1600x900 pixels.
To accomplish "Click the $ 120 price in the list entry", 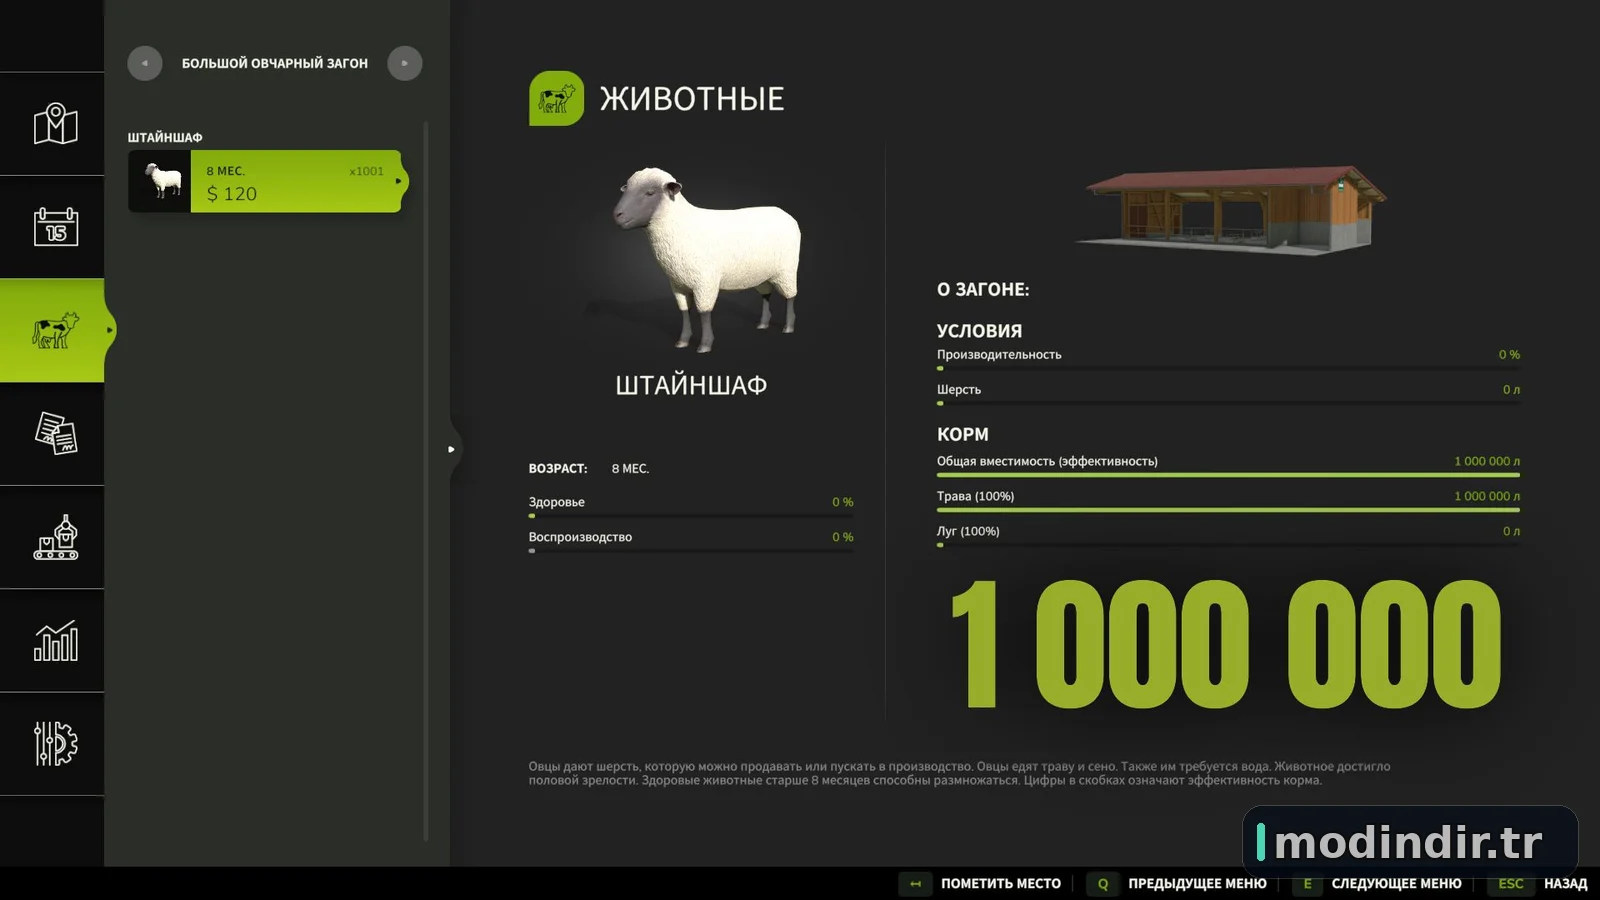I will point(232,194).
